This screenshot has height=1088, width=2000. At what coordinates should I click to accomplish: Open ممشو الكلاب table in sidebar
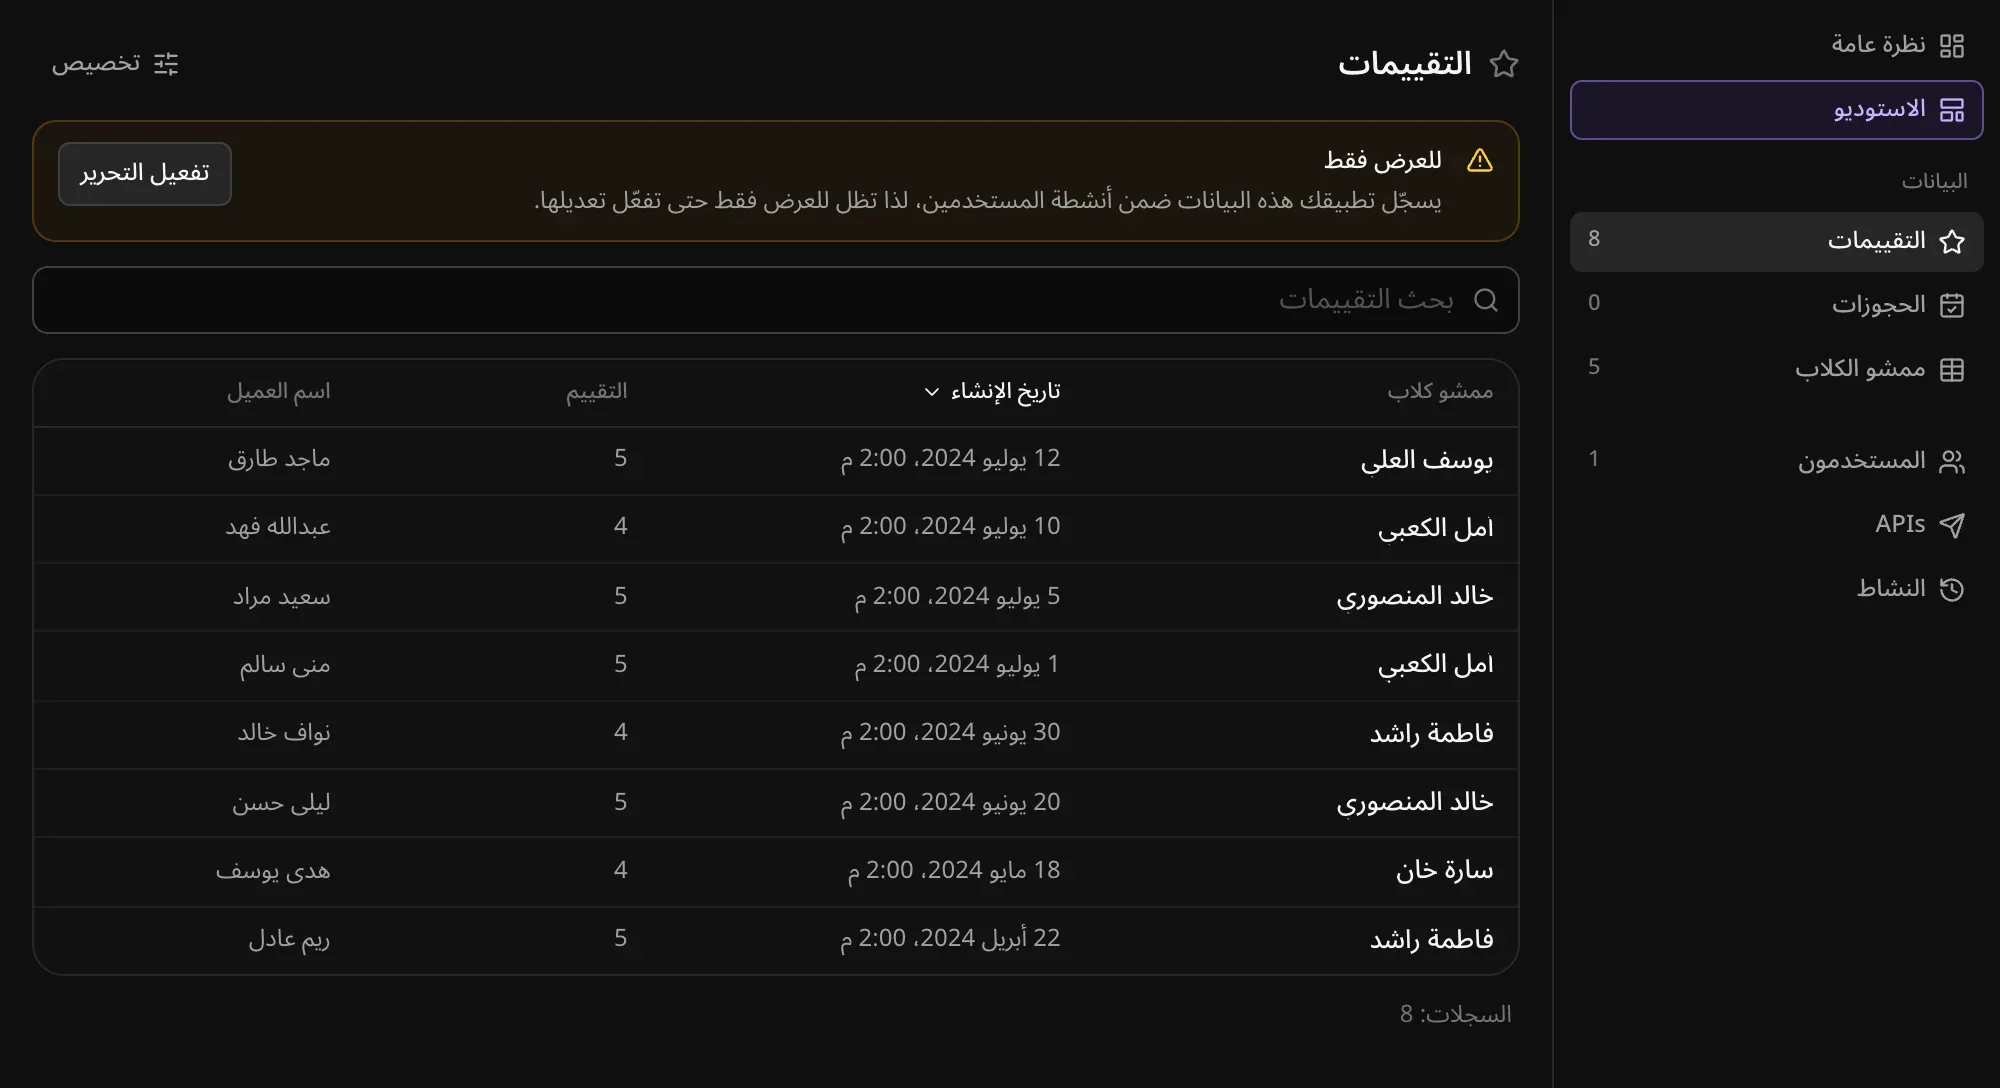point(1776,369)
